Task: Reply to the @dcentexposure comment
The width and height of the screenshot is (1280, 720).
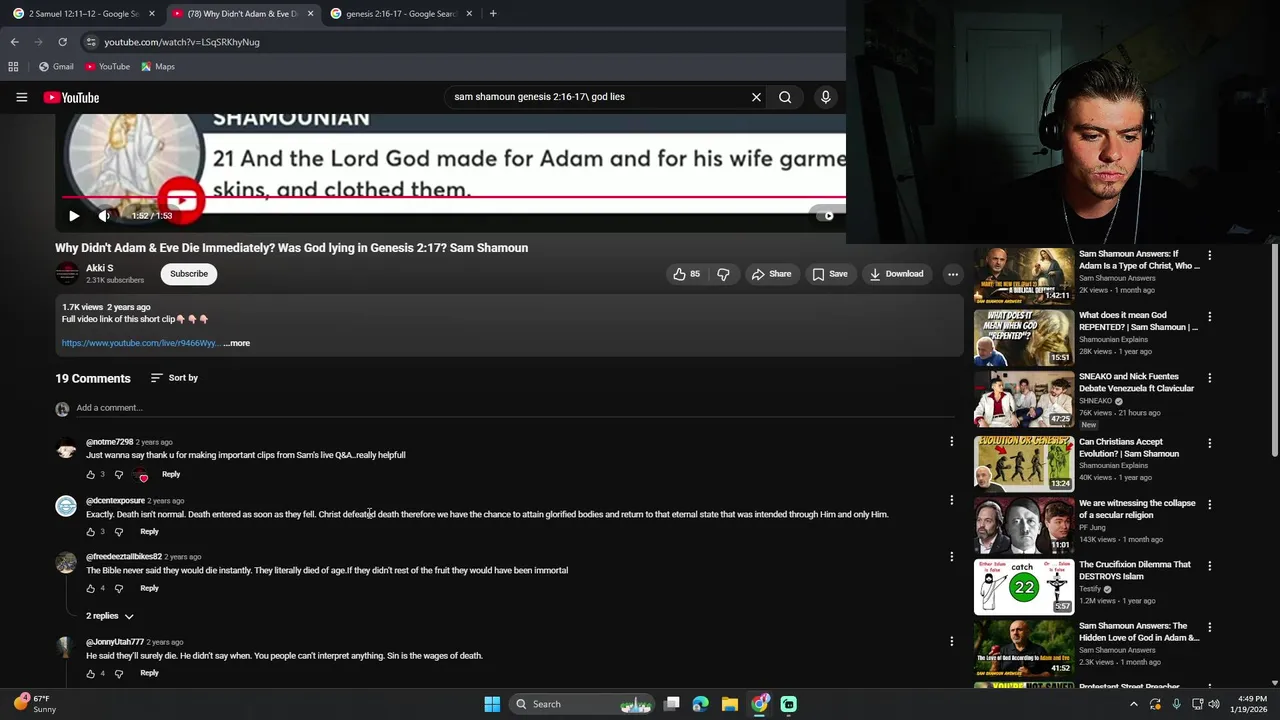Action: pyautogui.click(x=149, y=531)
